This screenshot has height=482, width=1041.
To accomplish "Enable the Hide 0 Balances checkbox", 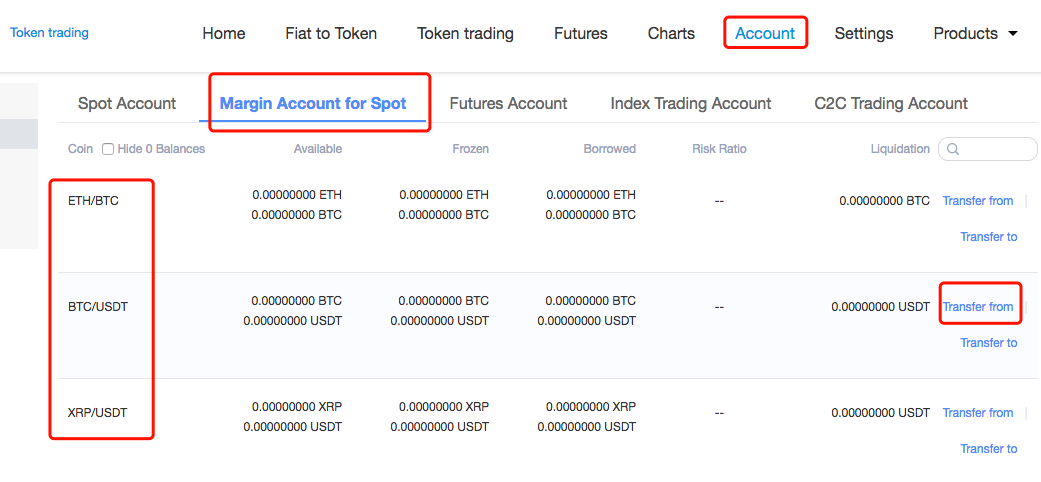I will click(x=108, y=149).
